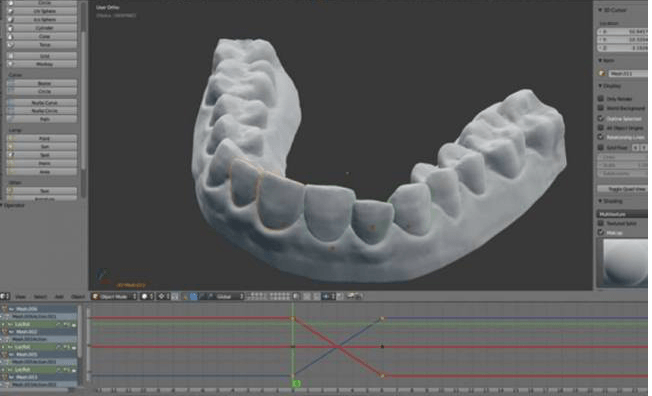Viewport: 652px width, 396px height.
Task: Toggle the Matcap checkbox
Action: click(x=600, y=233)
